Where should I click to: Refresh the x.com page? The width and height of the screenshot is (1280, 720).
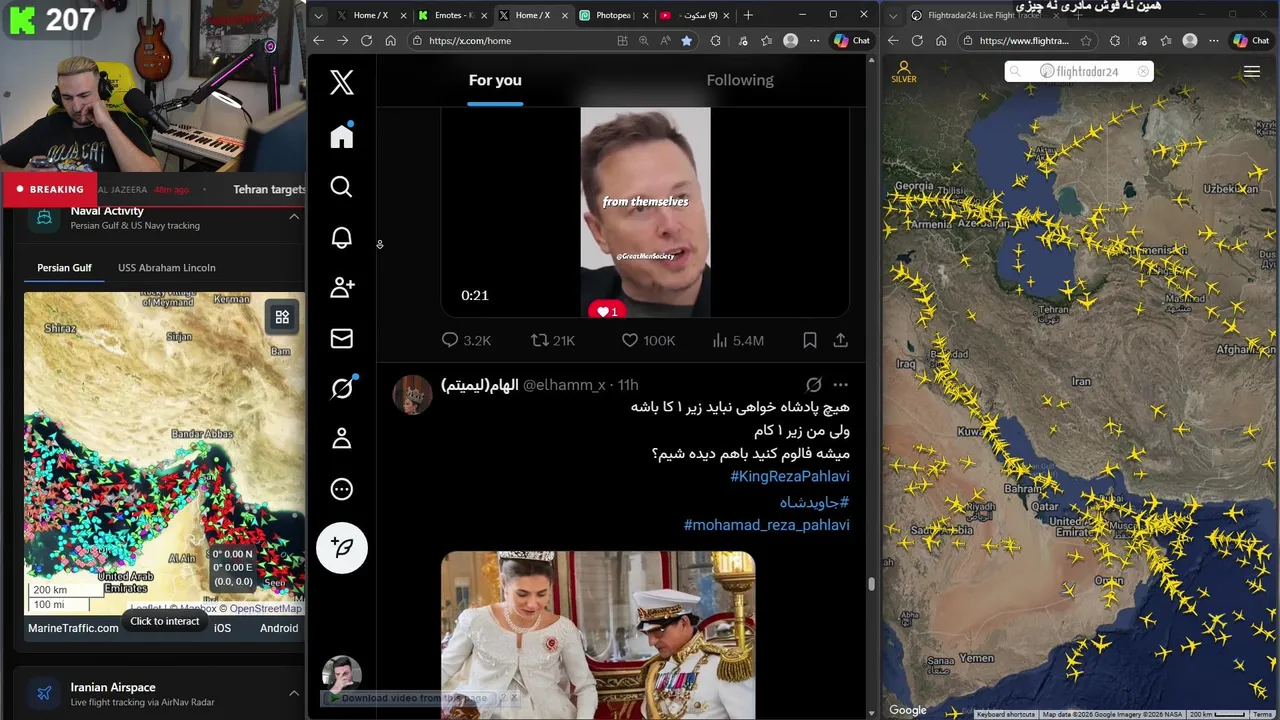366,40
